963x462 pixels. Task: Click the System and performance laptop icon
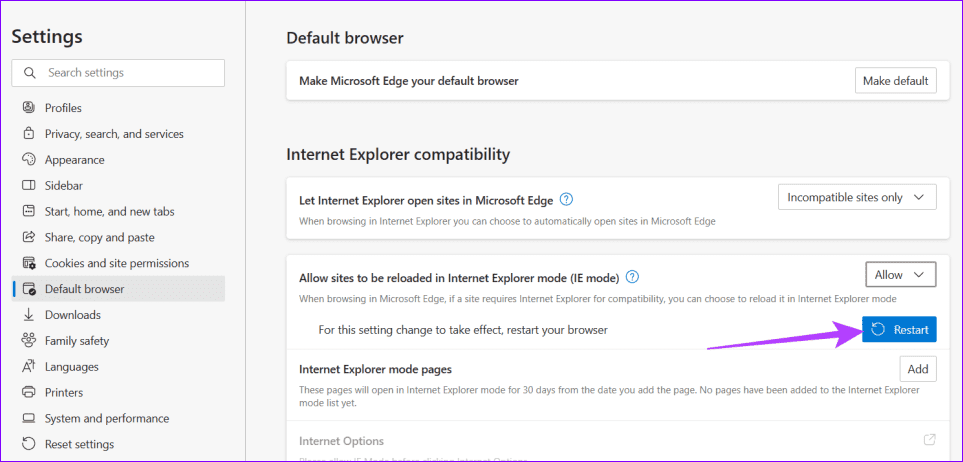tap(28, 418)
